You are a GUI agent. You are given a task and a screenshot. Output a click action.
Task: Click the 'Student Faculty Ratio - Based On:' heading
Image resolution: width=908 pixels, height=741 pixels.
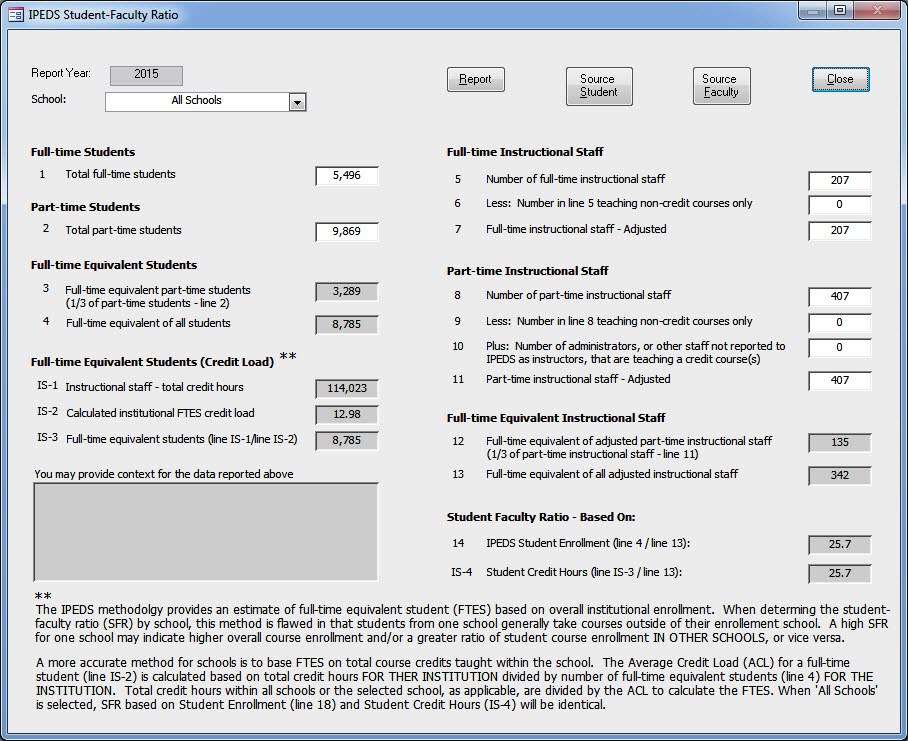[x=541, y=518]
